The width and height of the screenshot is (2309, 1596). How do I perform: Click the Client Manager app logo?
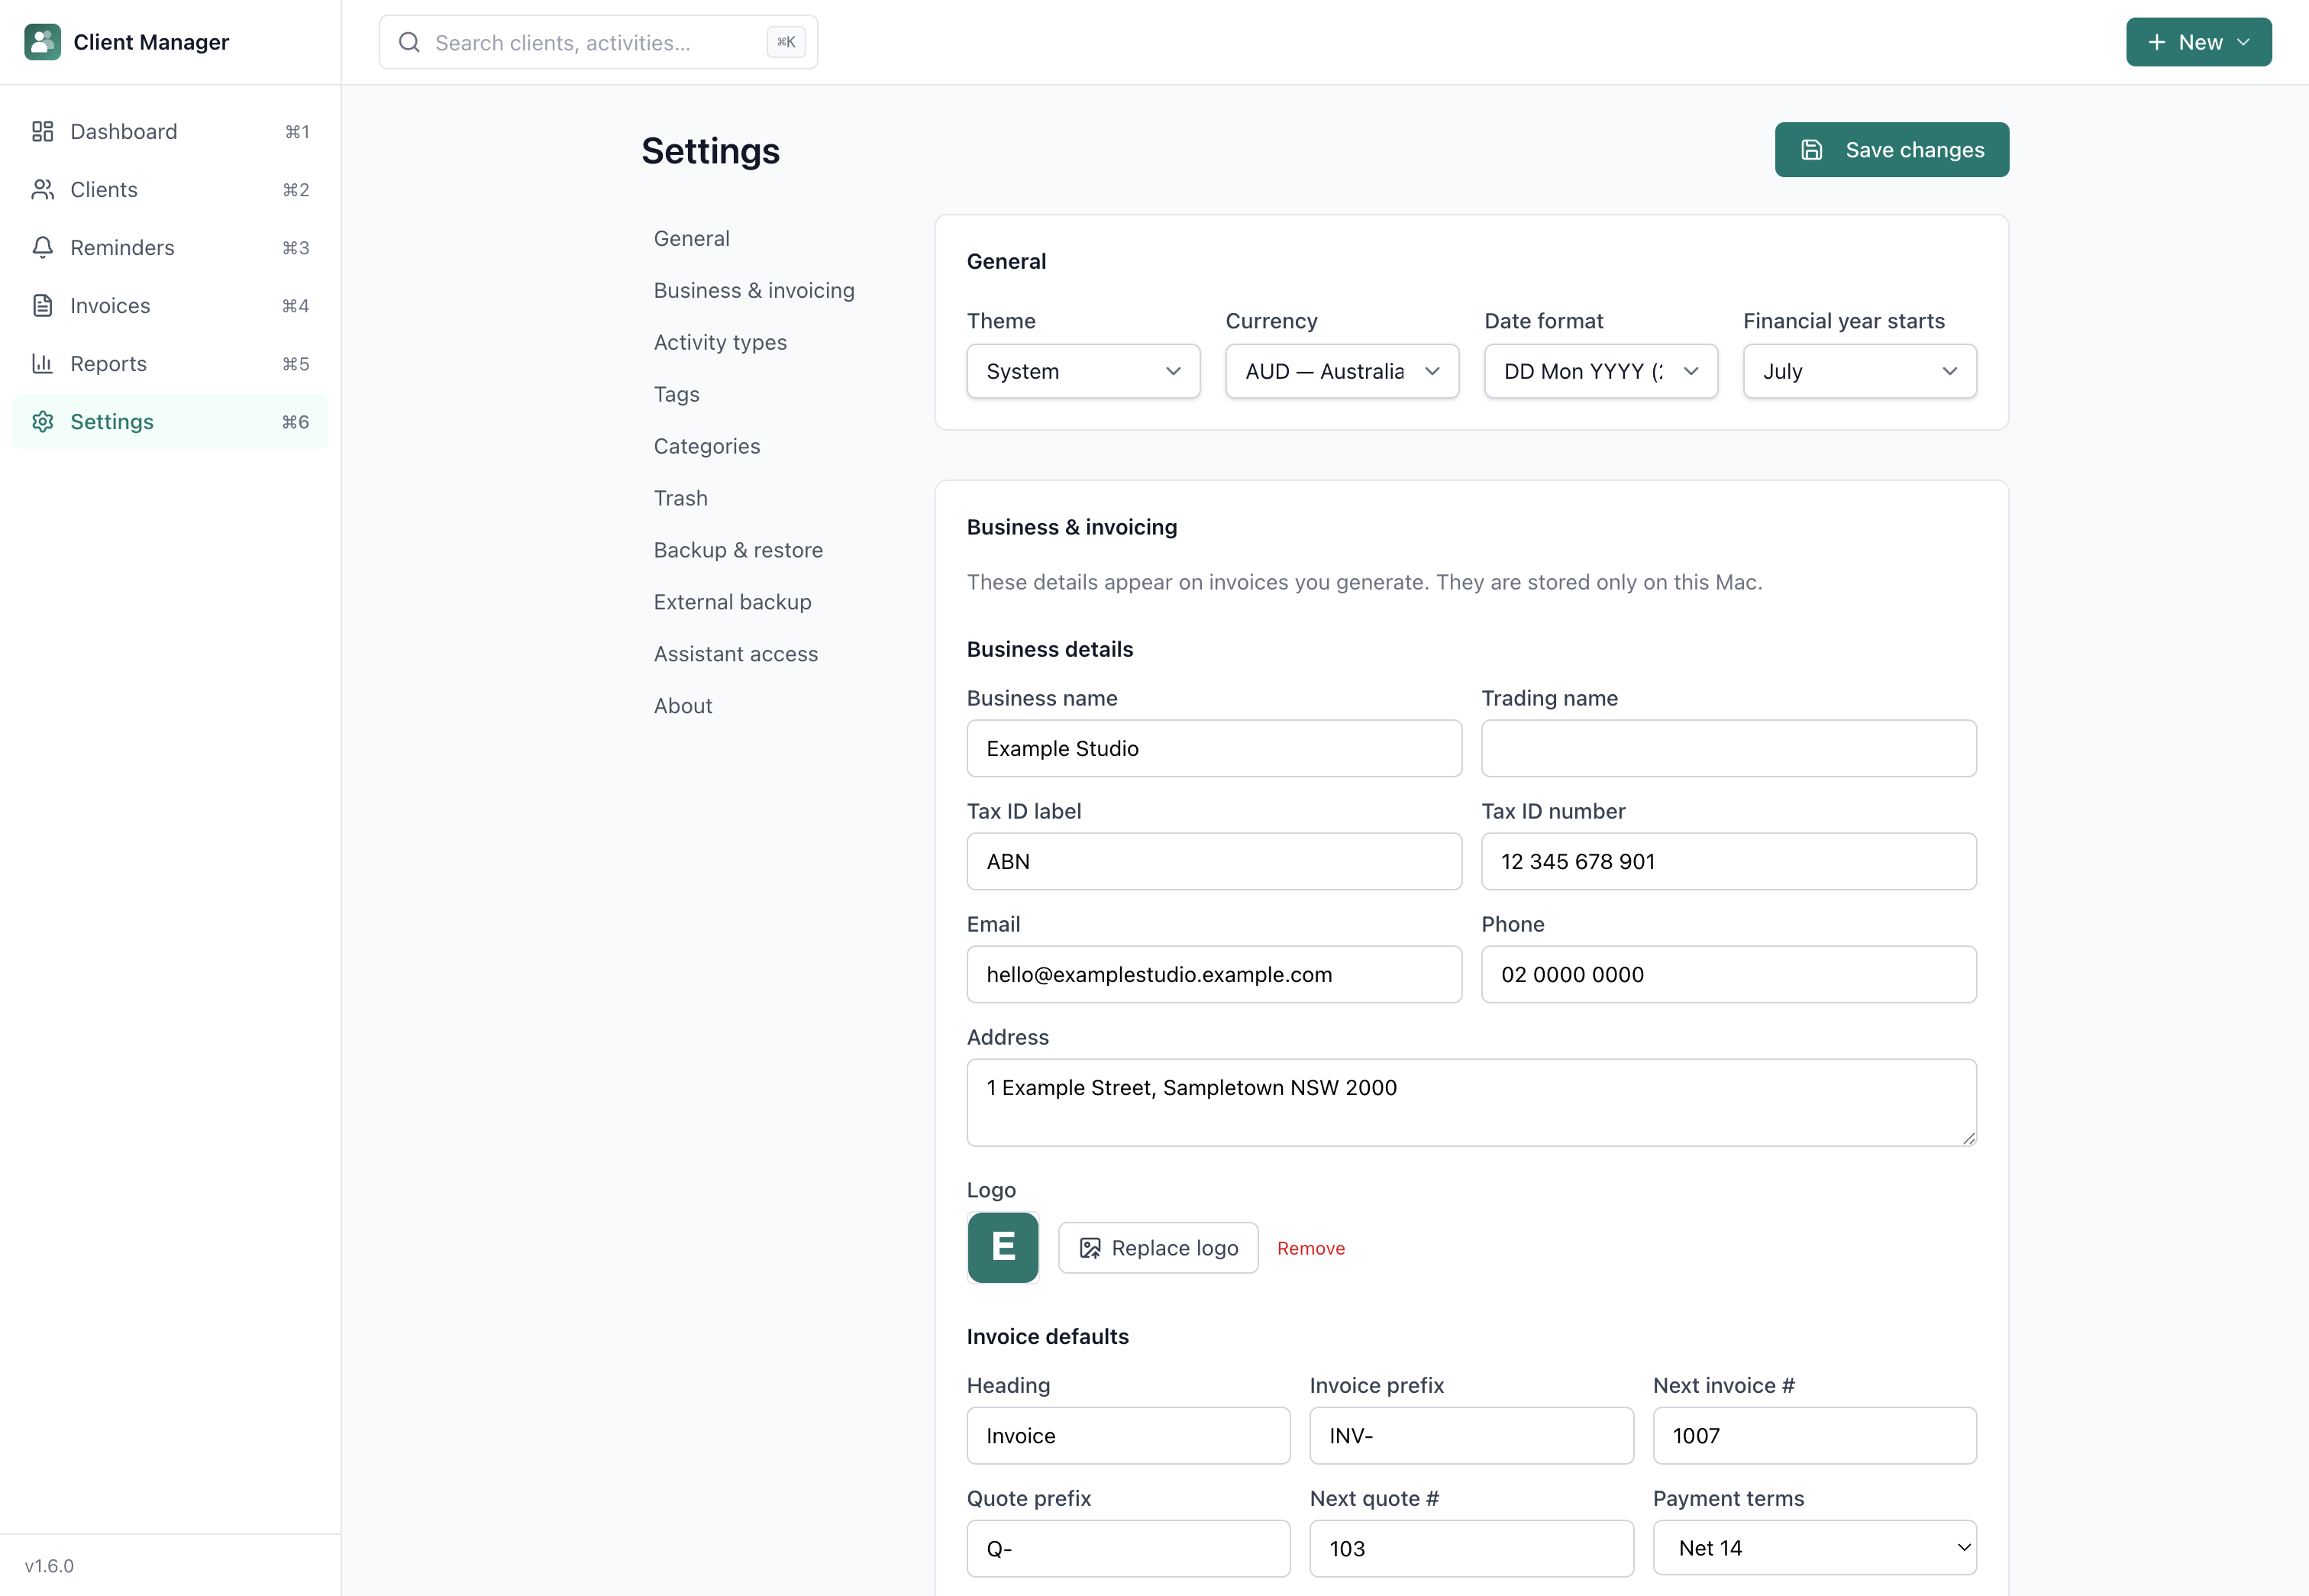pos(42,42)
